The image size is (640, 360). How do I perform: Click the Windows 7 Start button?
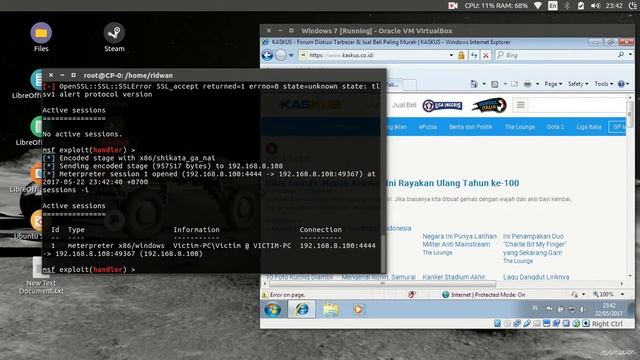tap(272, 310)
